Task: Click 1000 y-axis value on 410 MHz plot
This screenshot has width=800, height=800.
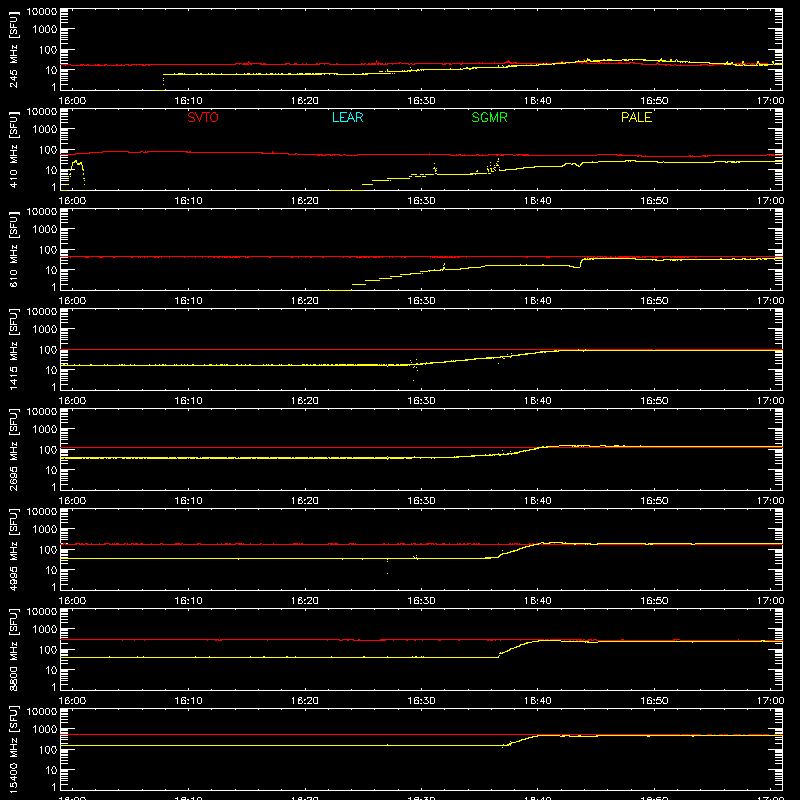Action: [45, 130]
